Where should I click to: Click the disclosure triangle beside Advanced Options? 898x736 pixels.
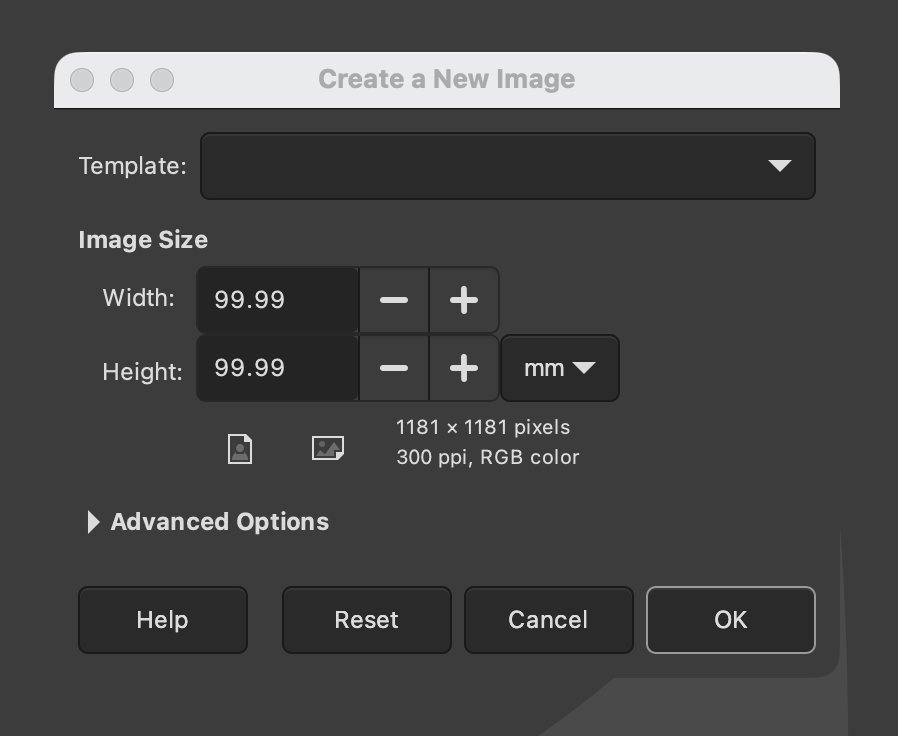(93, 521)
